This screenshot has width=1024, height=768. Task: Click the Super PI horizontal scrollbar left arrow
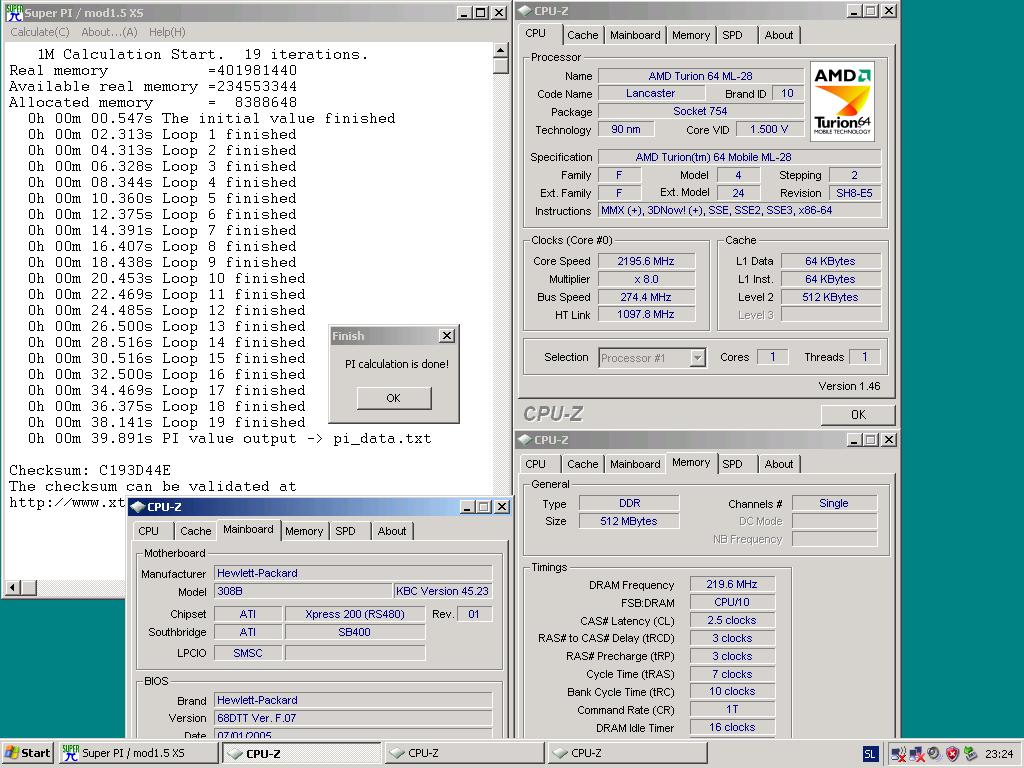(12, 588)
